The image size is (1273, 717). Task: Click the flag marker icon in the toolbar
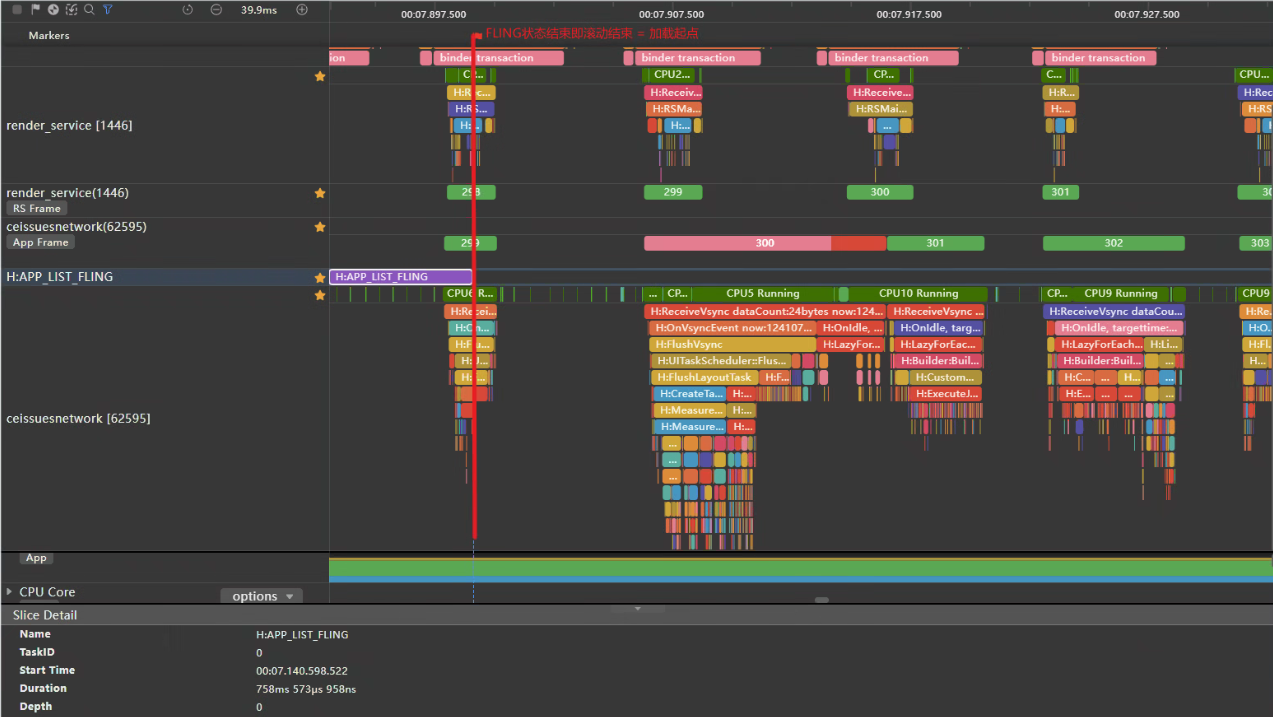[x=35, y=9]
